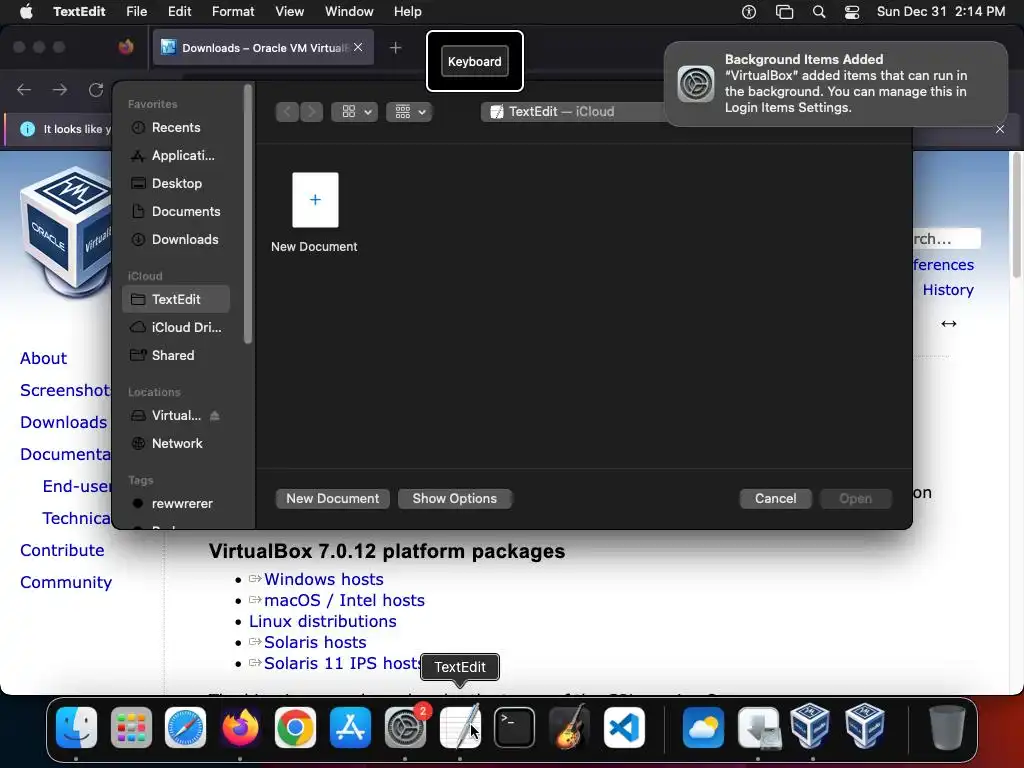Screen dimensions: 1024x768
Task: Go back in the file dialog
Action: coord(287,112)
